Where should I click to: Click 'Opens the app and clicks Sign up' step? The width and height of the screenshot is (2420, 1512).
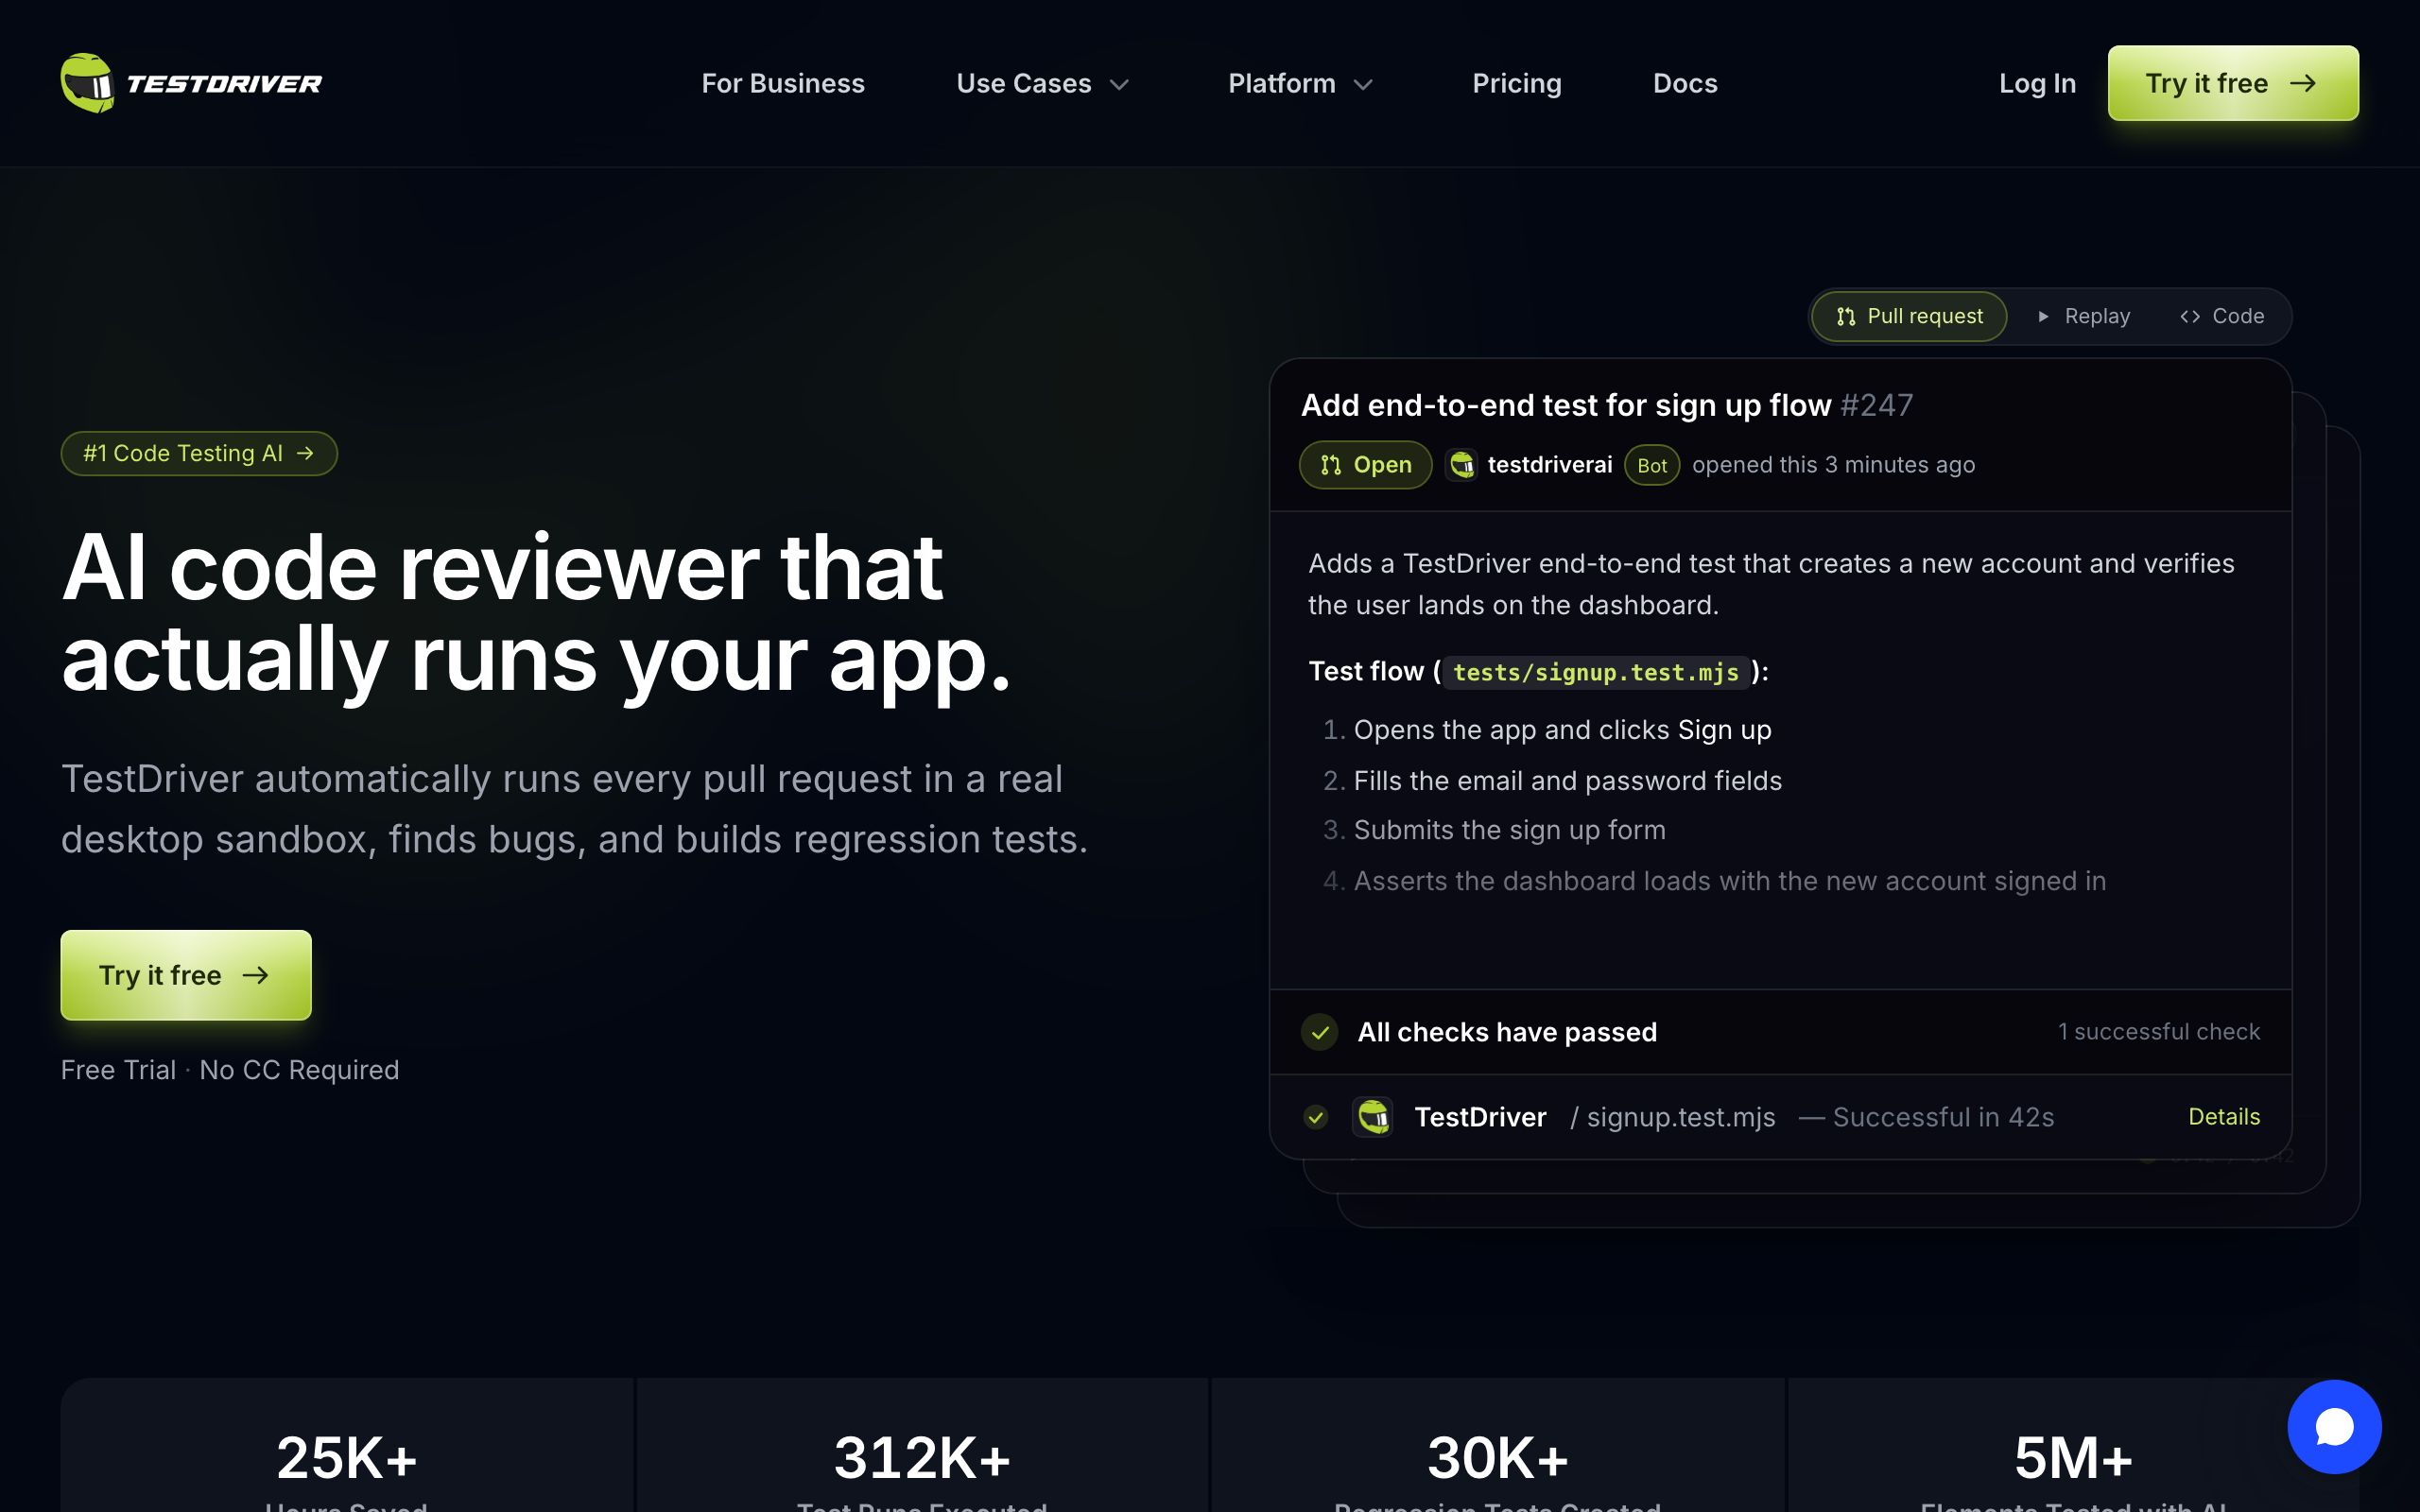click(x=1562, y=730)
